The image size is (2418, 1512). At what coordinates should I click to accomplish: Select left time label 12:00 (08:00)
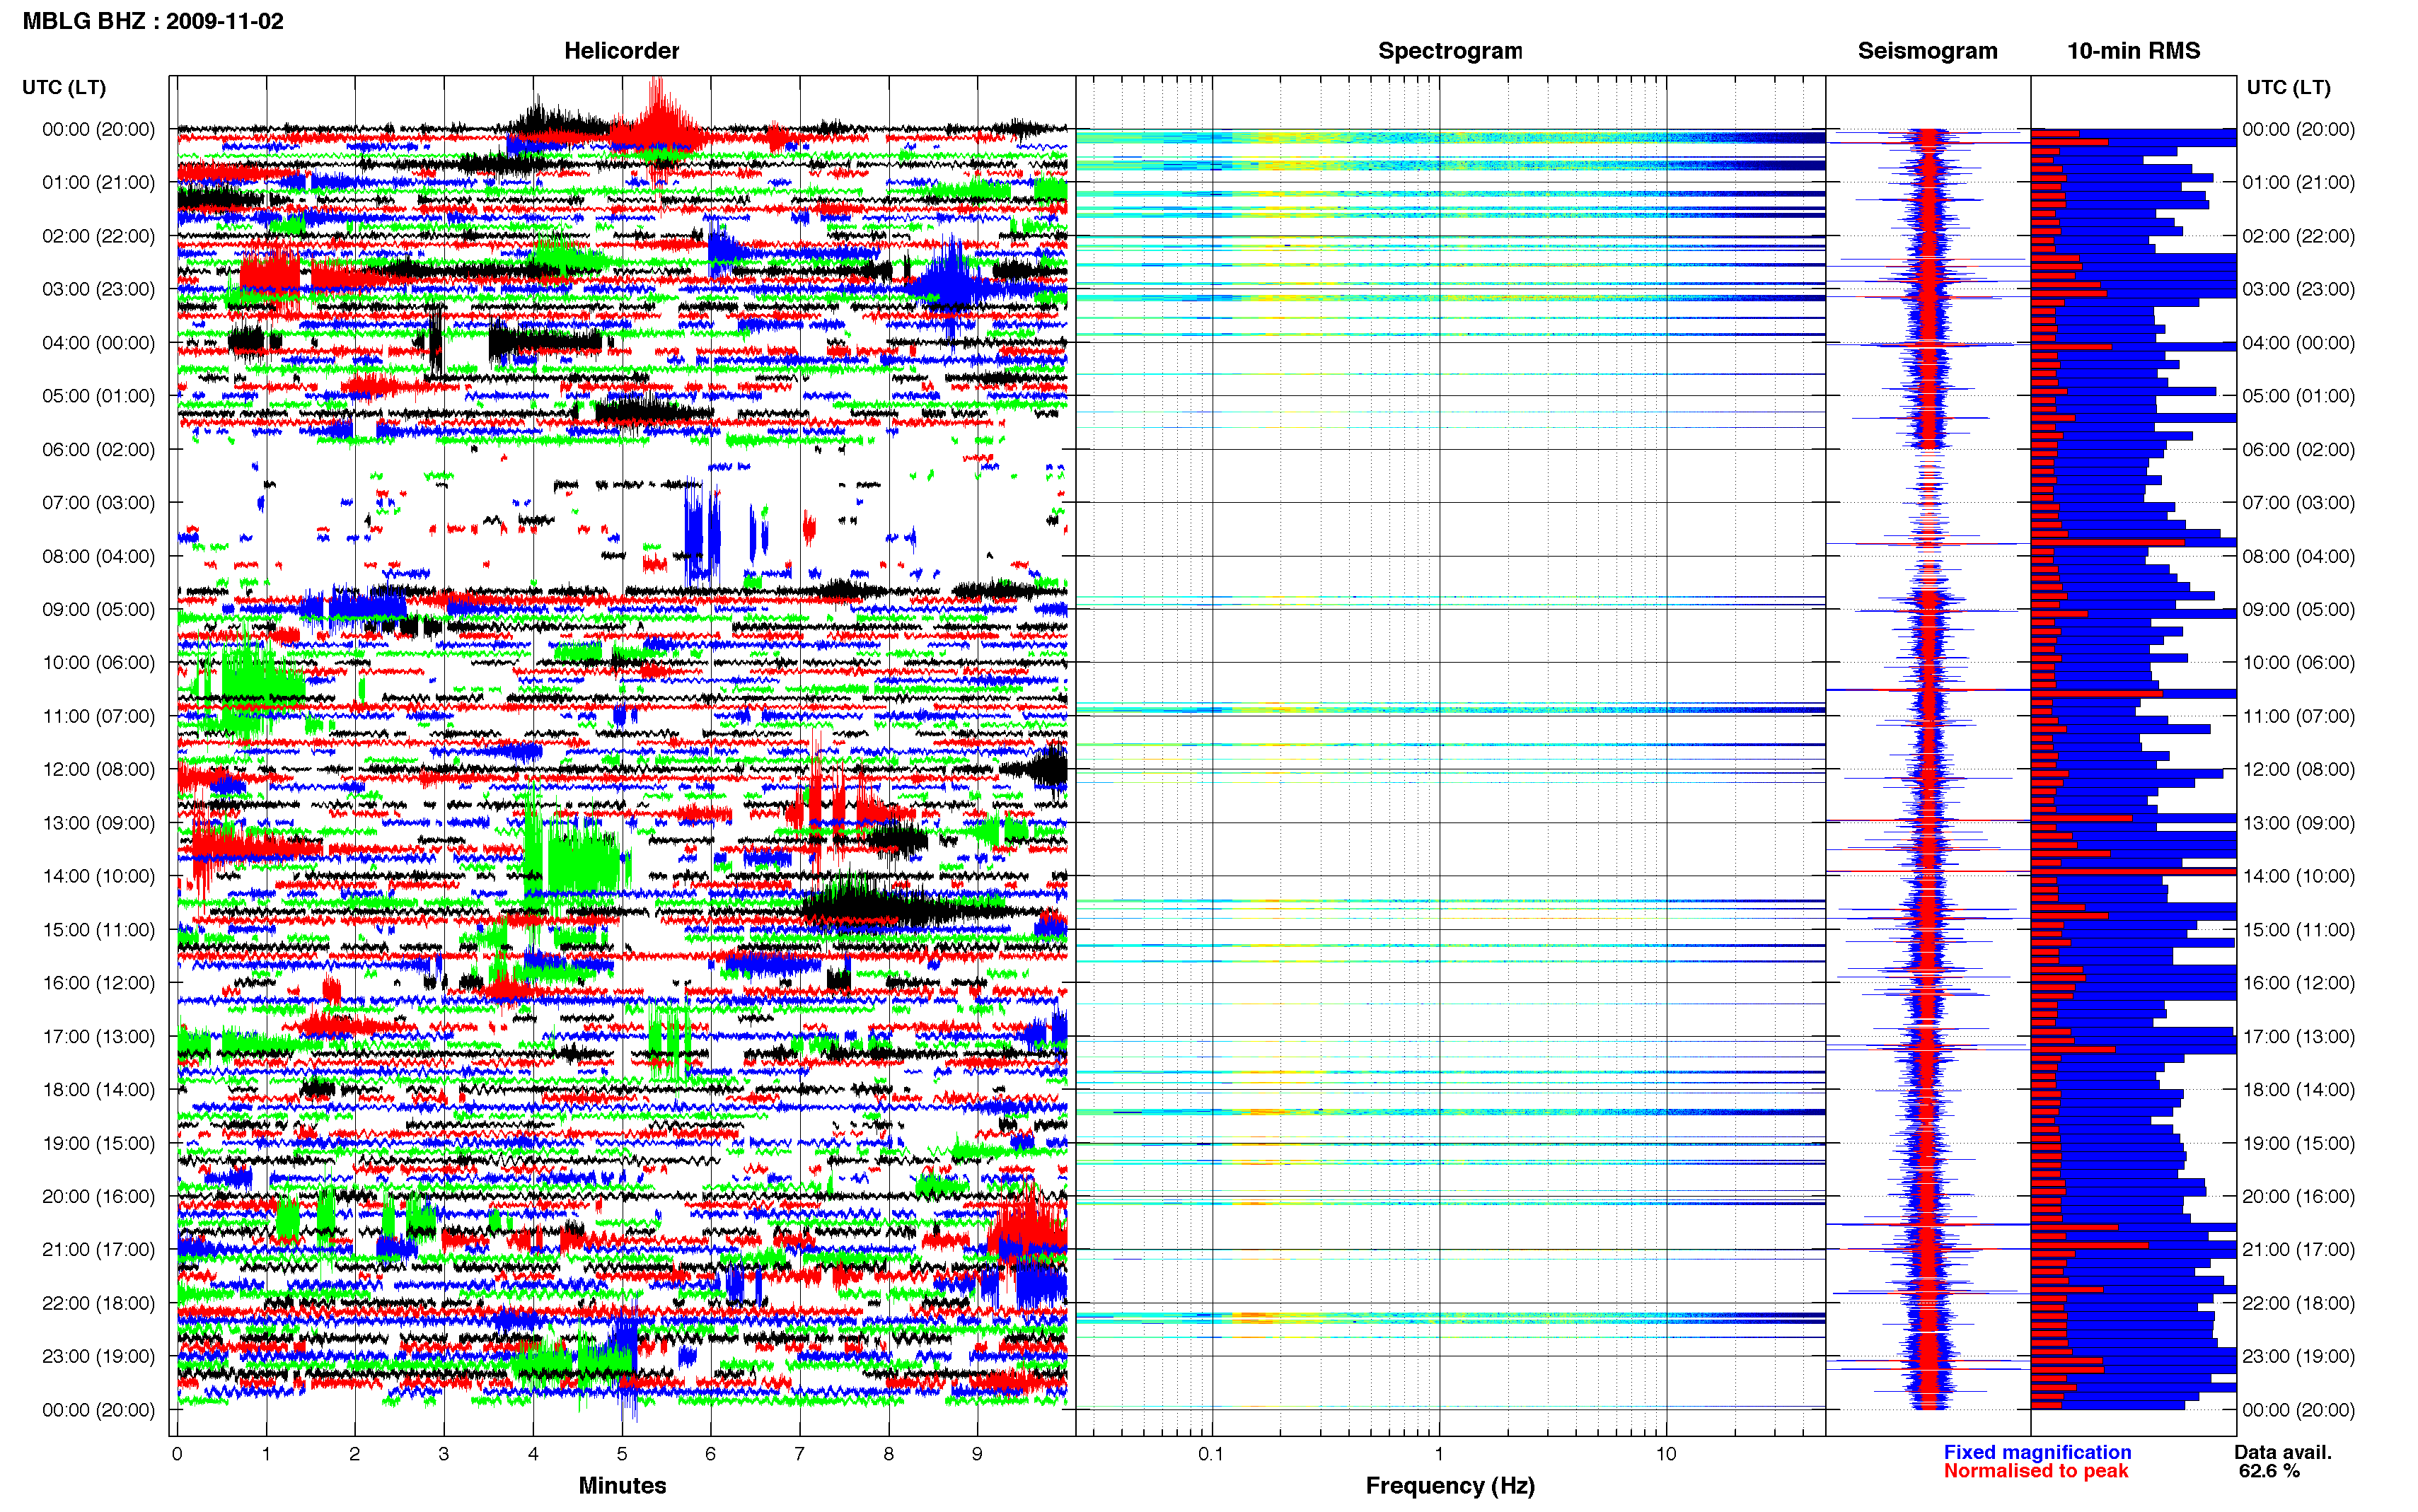click(x=98, y=769)
